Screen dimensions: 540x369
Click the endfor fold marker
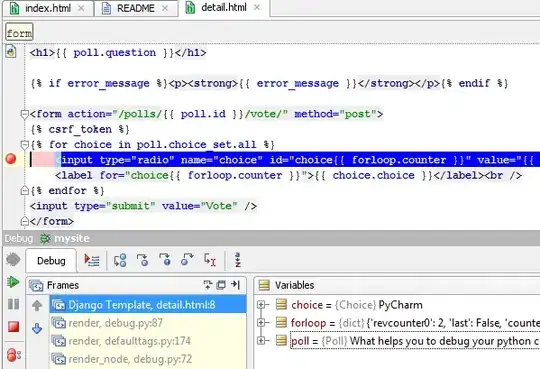[24, 190]
